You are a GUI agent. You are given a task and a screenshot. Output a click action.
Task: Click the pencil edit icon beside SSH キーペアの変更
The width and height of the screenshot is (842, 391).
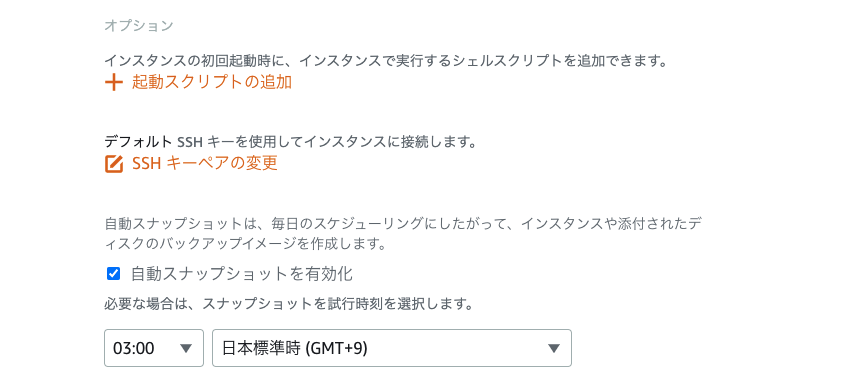[x=114, y=164]
